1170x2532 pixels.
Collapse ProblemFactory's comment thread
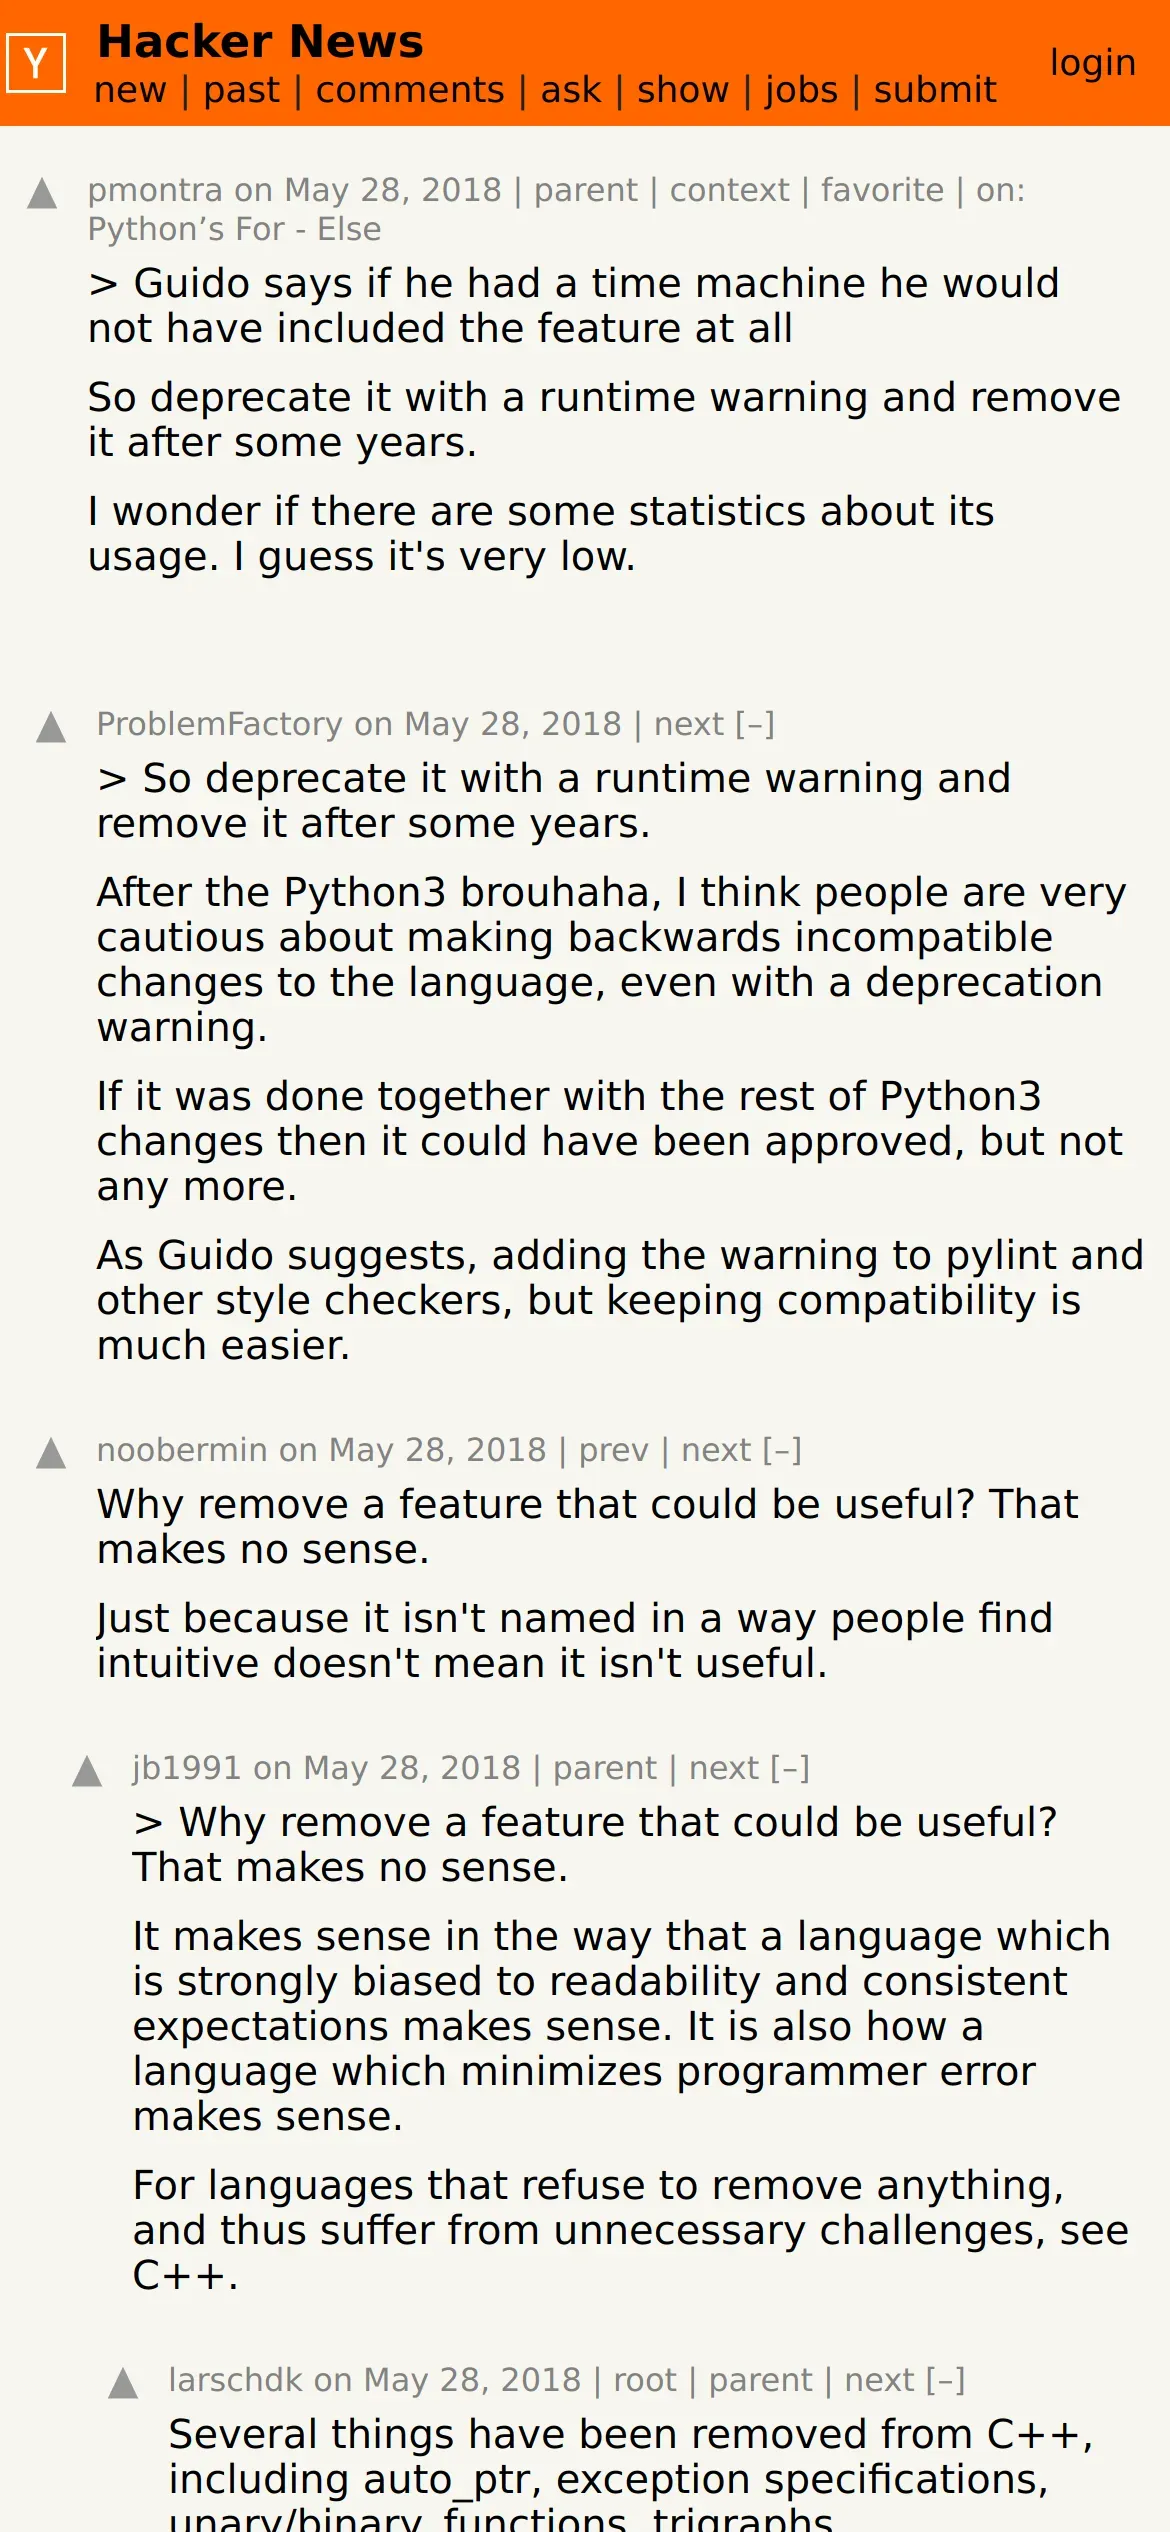coord(755,724)
